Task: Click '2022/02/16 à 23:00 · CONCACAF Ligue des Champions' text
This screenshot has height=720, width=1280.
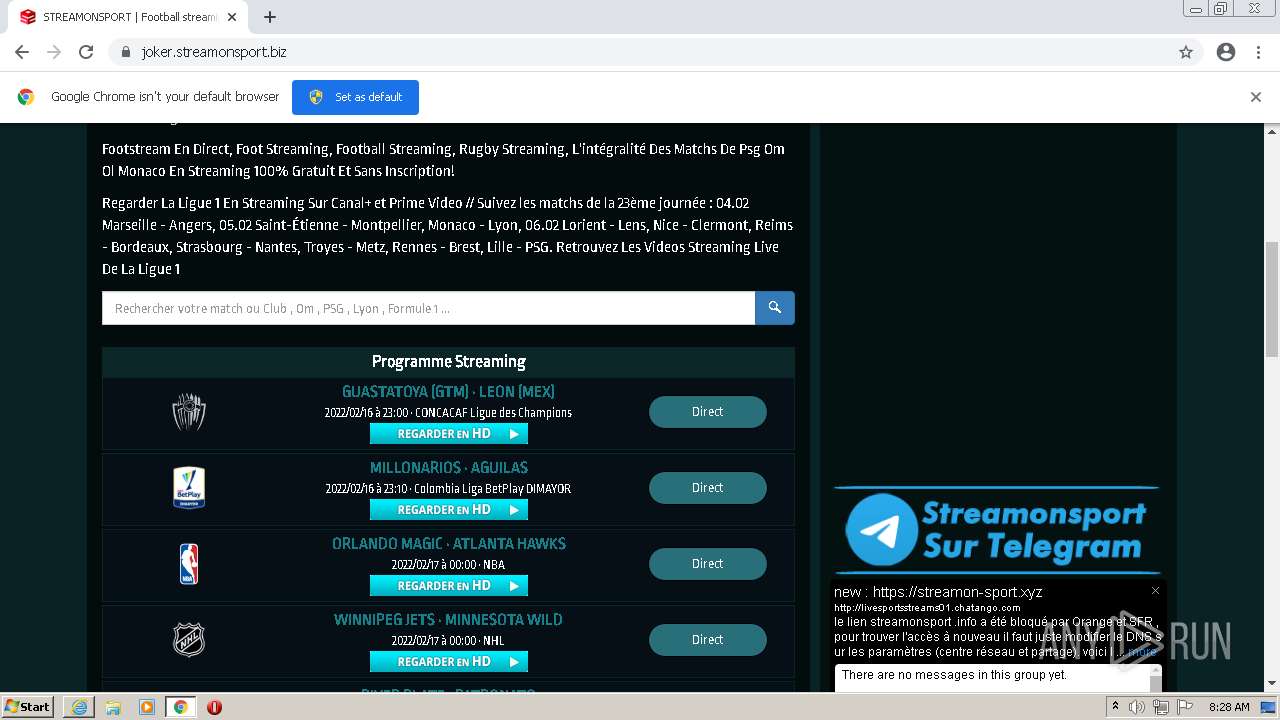Action: click(448, 413)
